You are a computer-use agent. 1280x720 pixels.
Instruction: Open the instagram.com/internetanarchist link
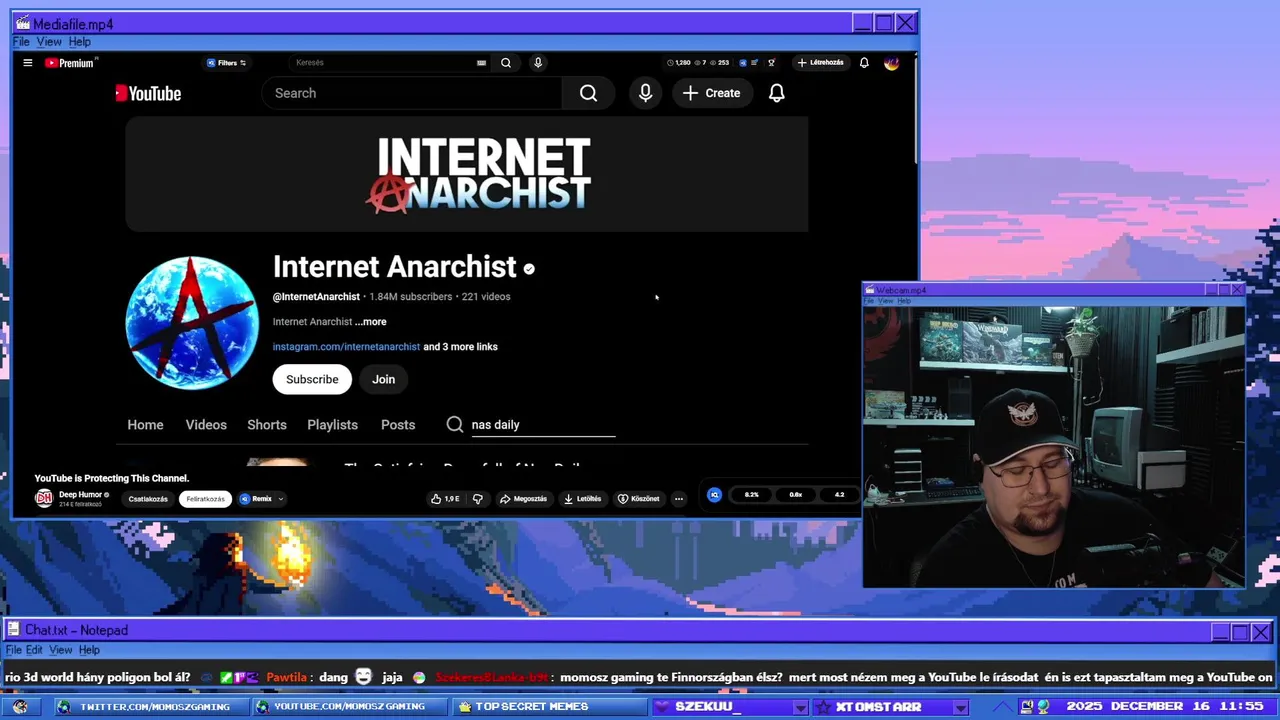(346, 347)
